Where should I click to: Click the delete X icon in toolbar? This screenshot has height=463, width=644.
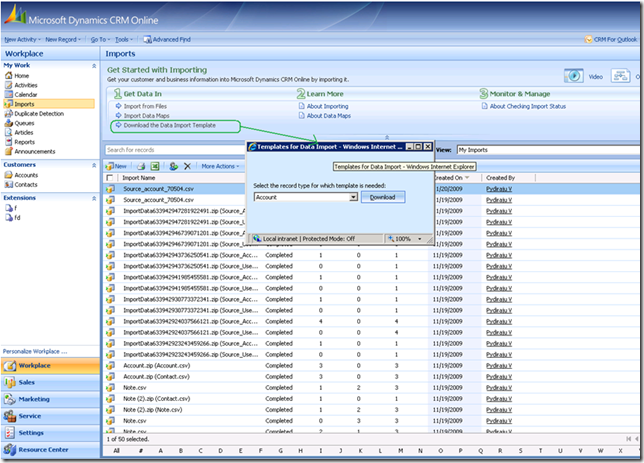187,166
